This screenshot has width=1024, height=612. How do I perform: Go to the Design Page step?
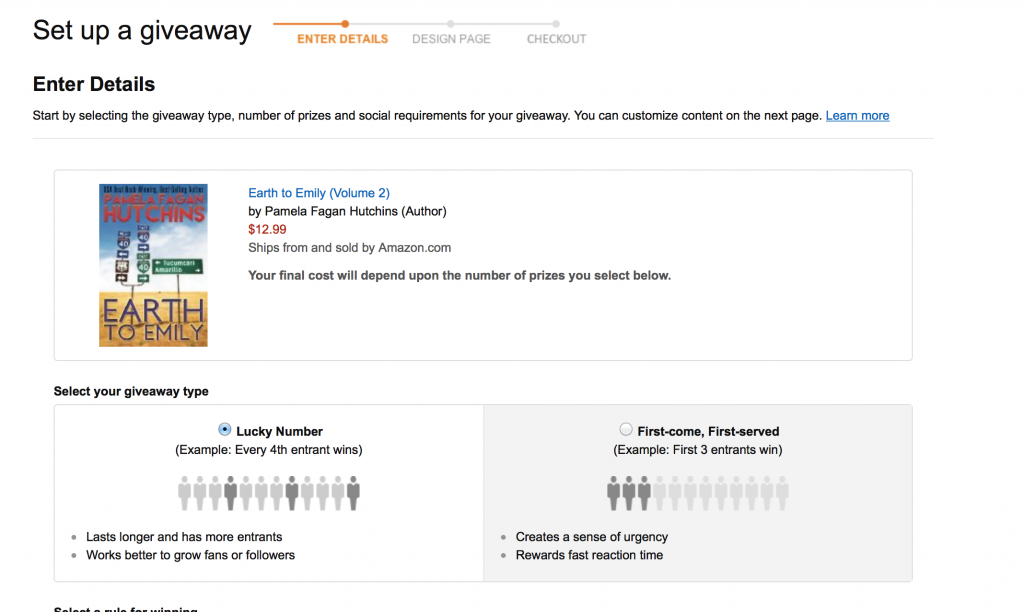click(x=451, y=39)
